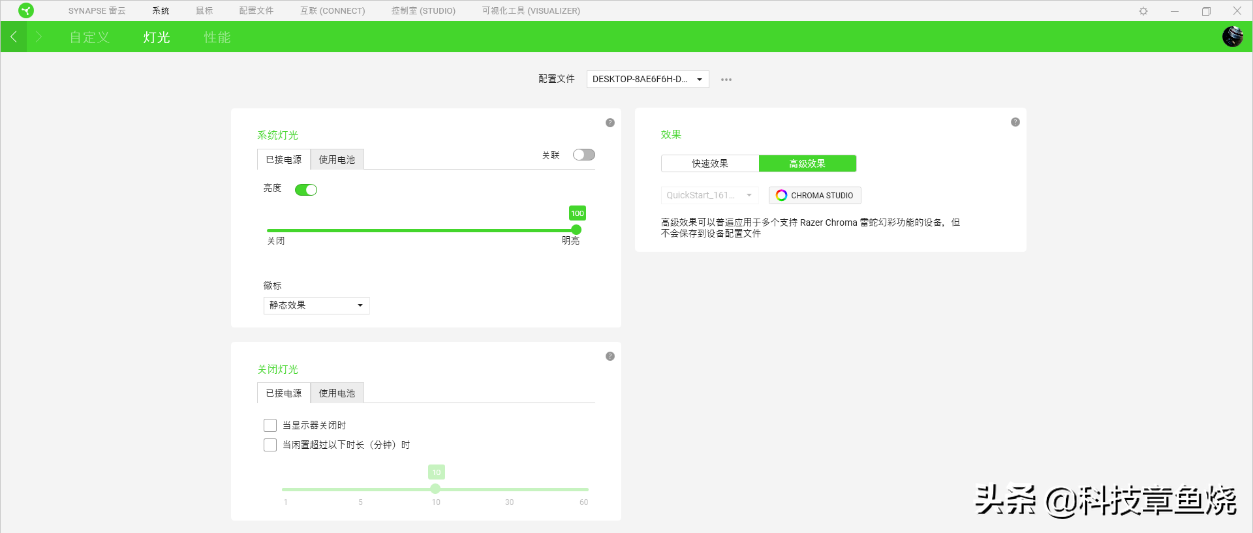The width and height of the screenshot is (1253, 533).
Task: Select 已接电源 tab in 关闭灯光
Action: tap(283, 393)
